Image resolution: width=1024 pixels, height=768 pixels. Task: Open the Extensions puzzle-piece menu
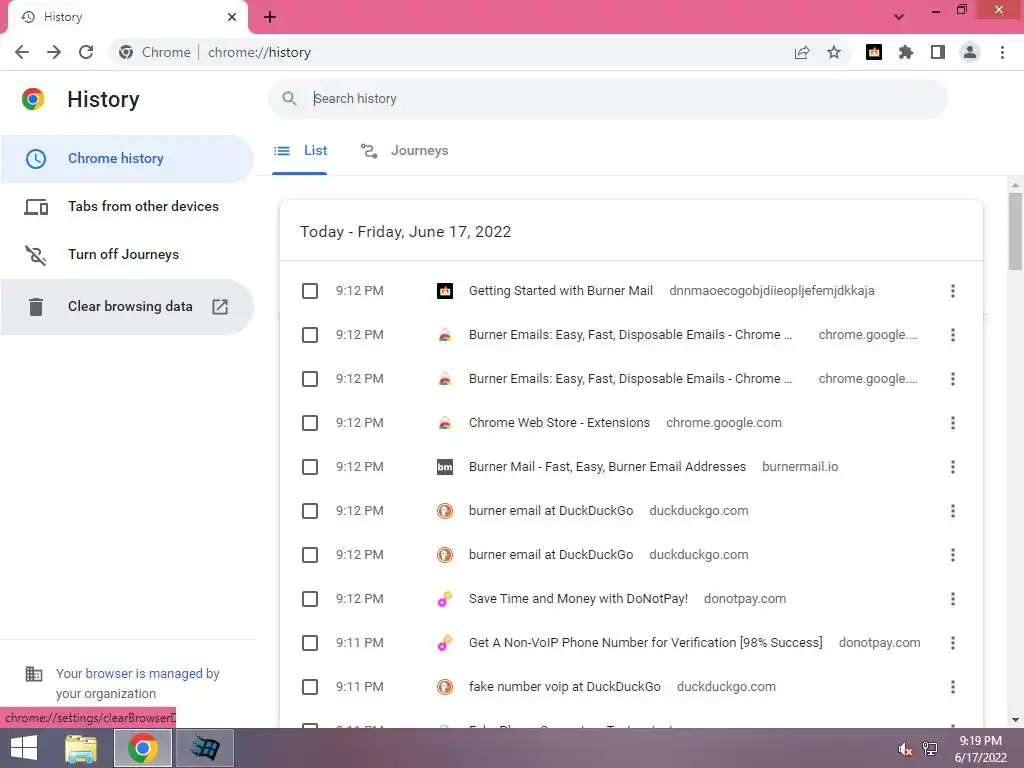906,52
